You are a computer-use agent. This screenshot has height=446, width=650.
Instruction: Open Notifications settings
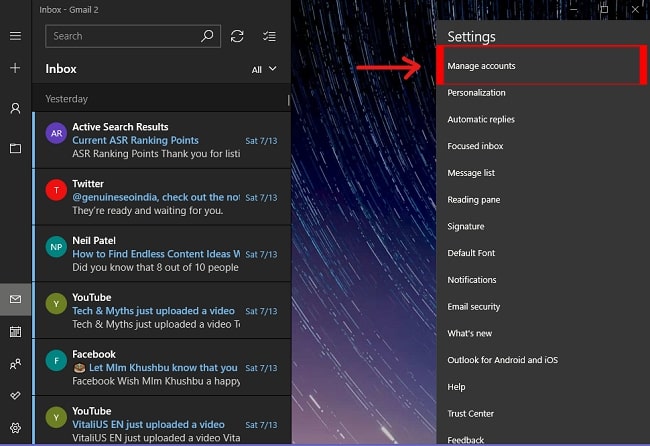tap(472, 280)
